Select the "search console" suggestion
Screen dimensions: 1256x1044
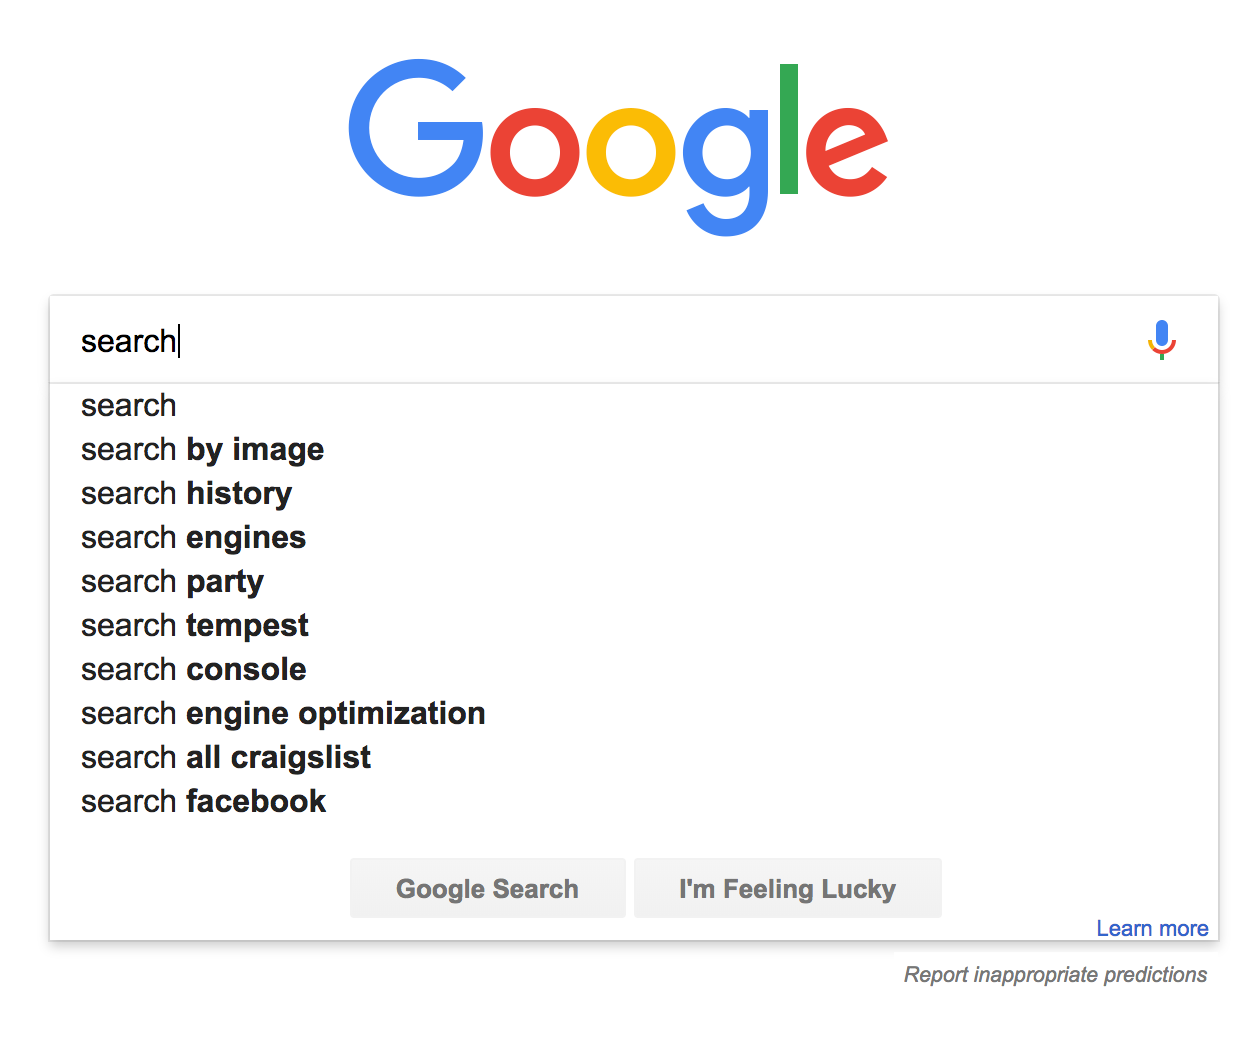click(x=193, y=670)
